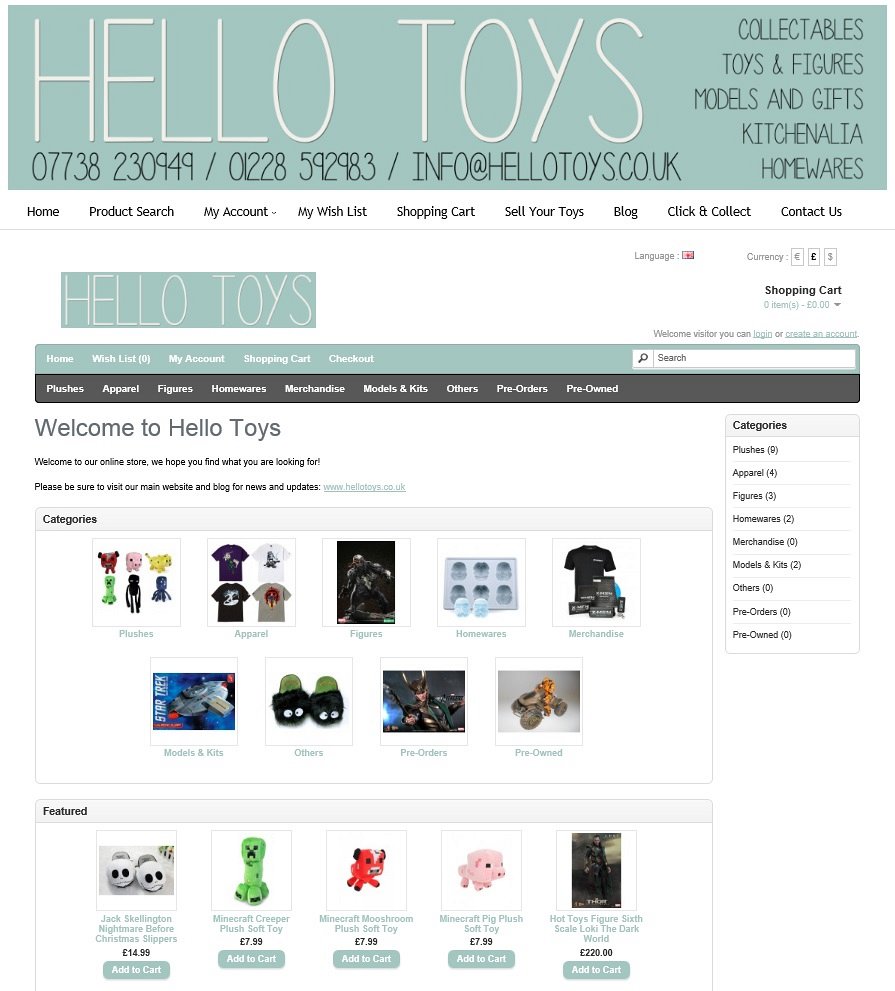Open www.hellotoys.co.uk link

point(365,487)
